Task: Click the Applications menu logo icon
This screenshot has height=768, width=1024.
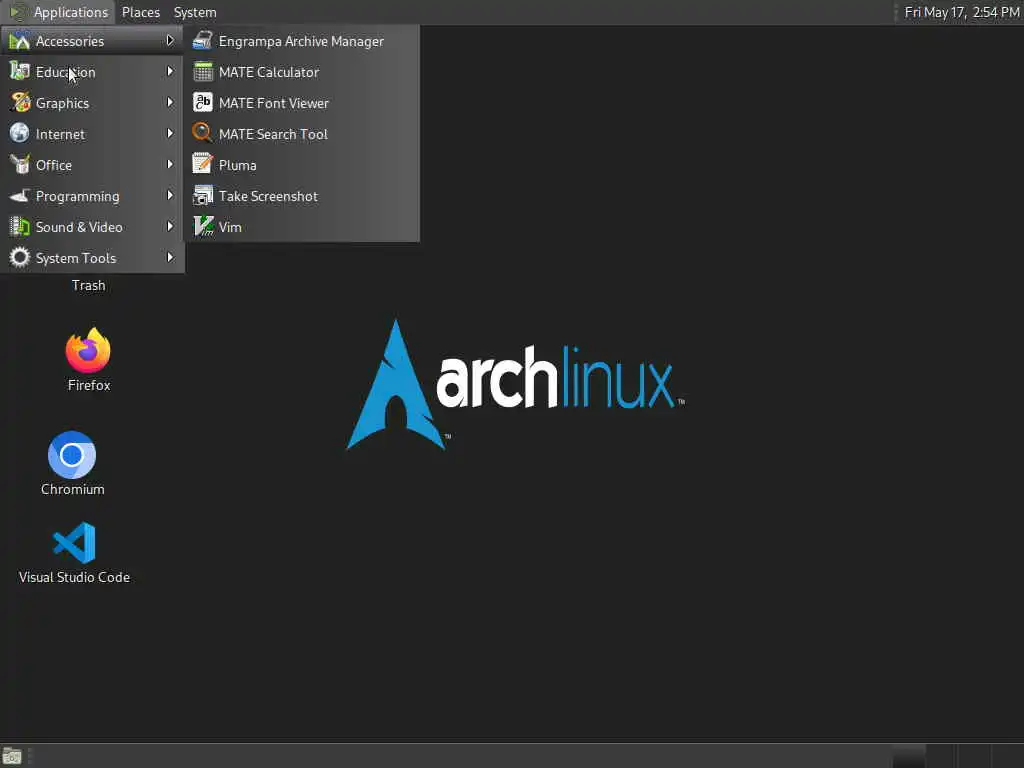Action: (18, 12)
